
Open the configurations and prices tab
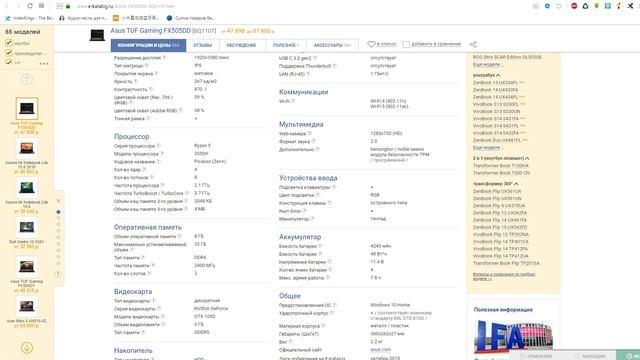pyautogui.click(x=148, y=45)
